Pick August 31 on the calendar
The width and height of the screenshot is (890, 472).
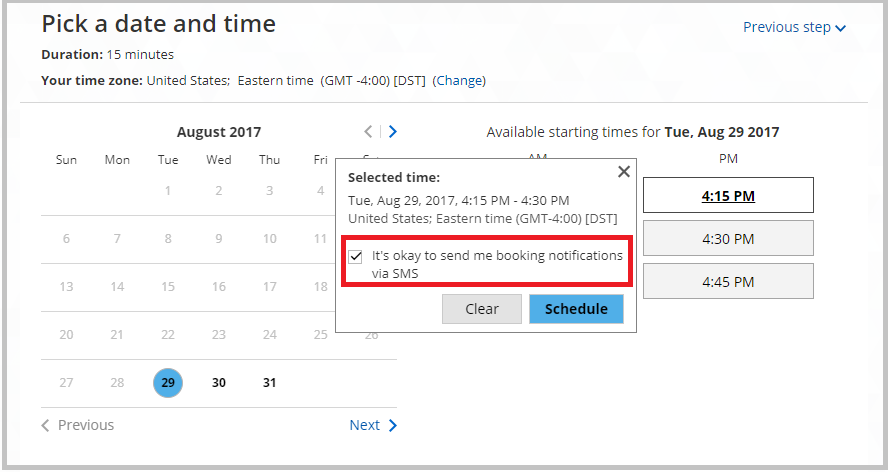coord(270,383)
